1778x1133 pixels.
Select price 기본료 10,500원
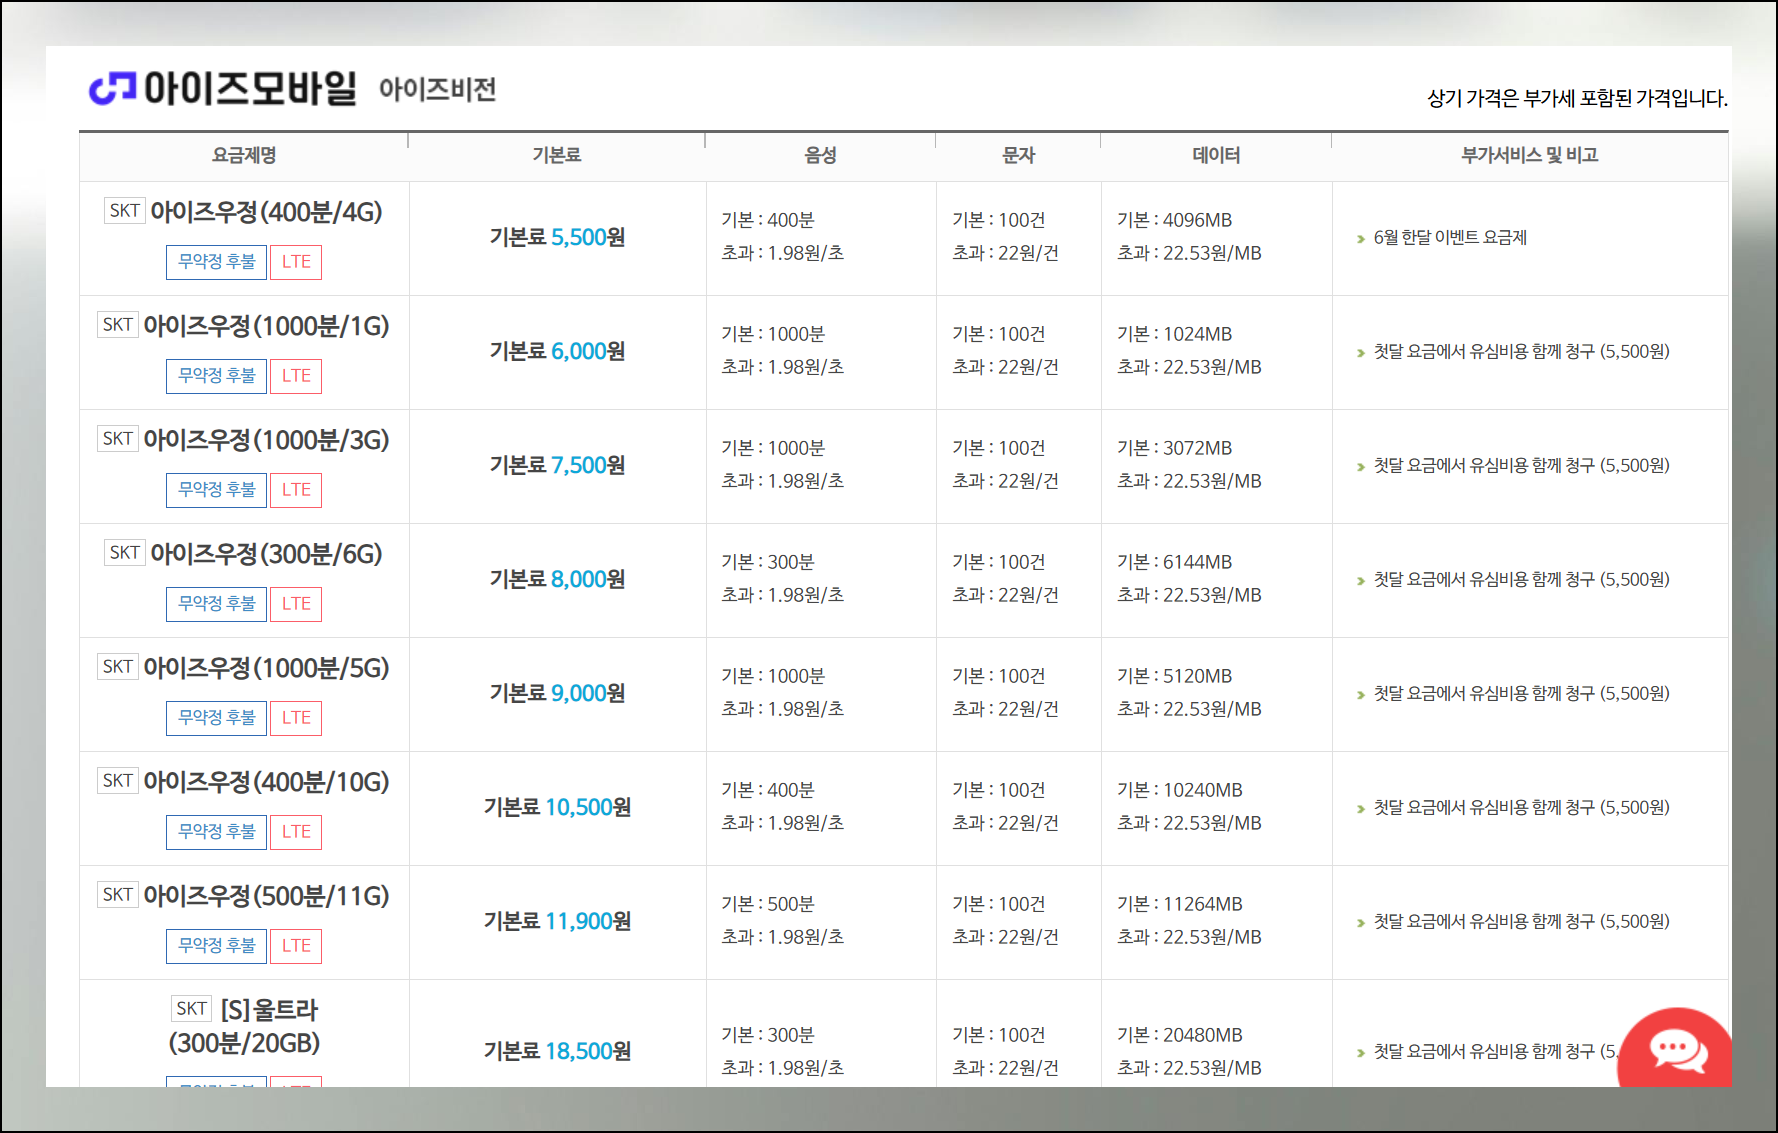click(557, 808)
